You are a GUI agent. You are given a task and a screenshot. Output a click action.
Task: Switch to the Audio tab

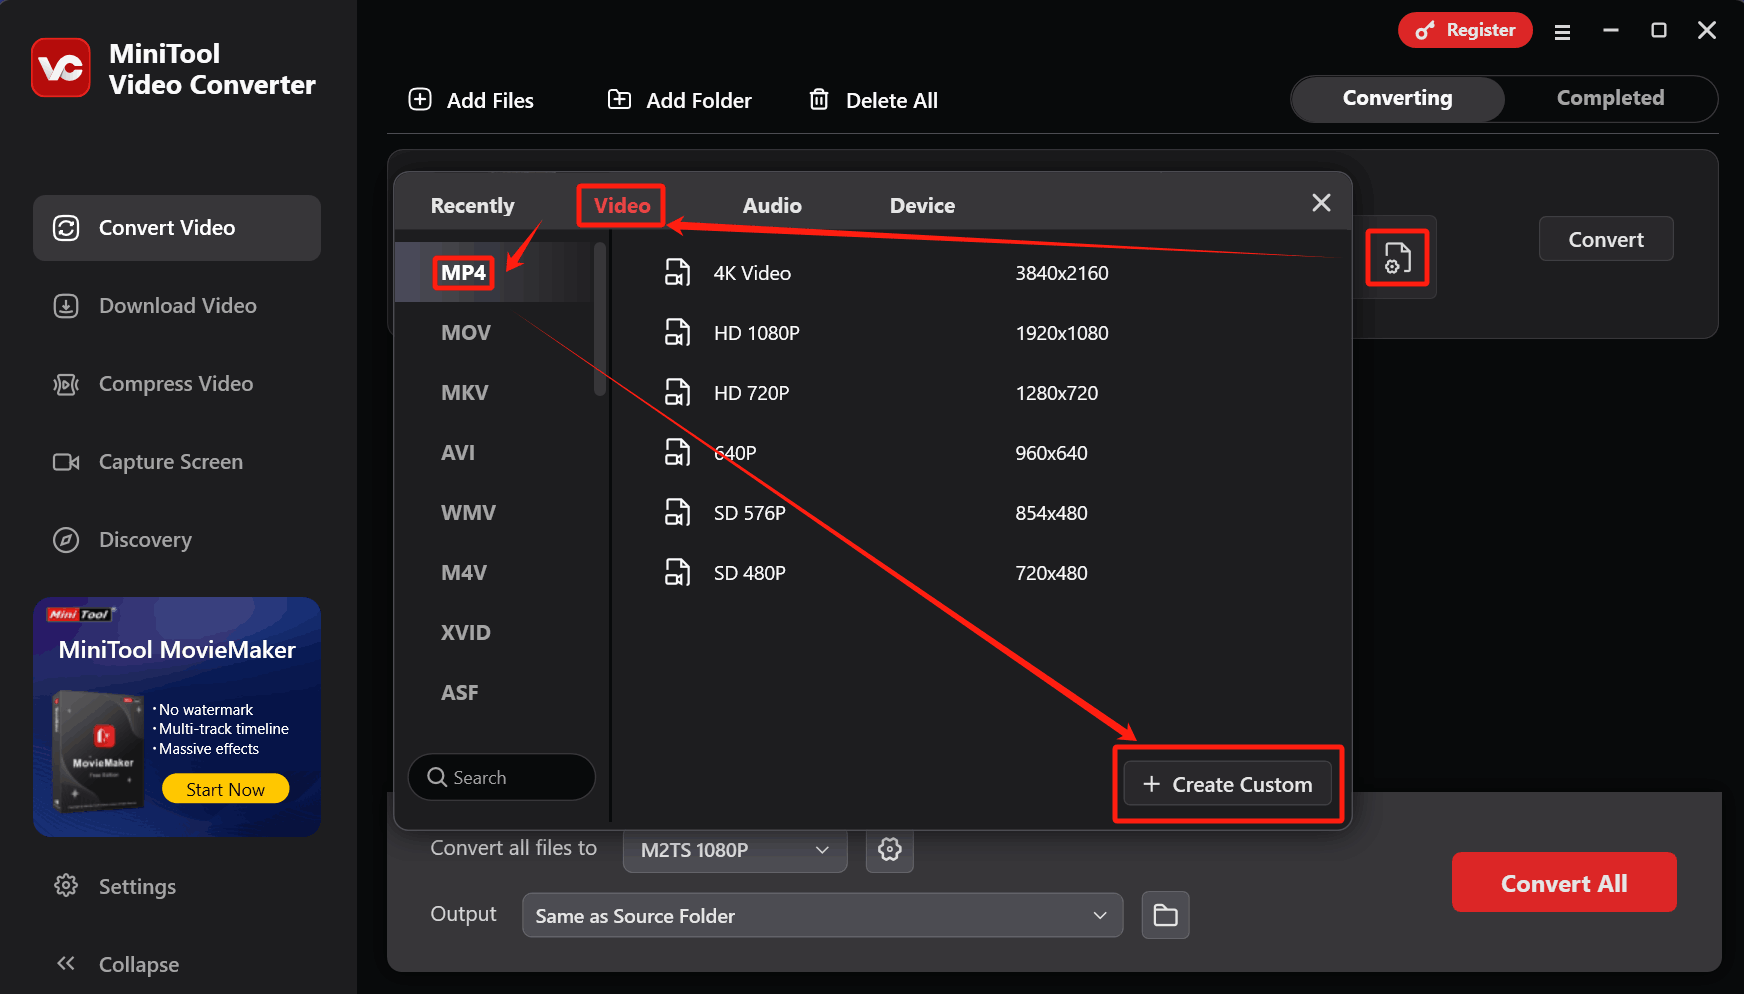click(x=772, y=206)
